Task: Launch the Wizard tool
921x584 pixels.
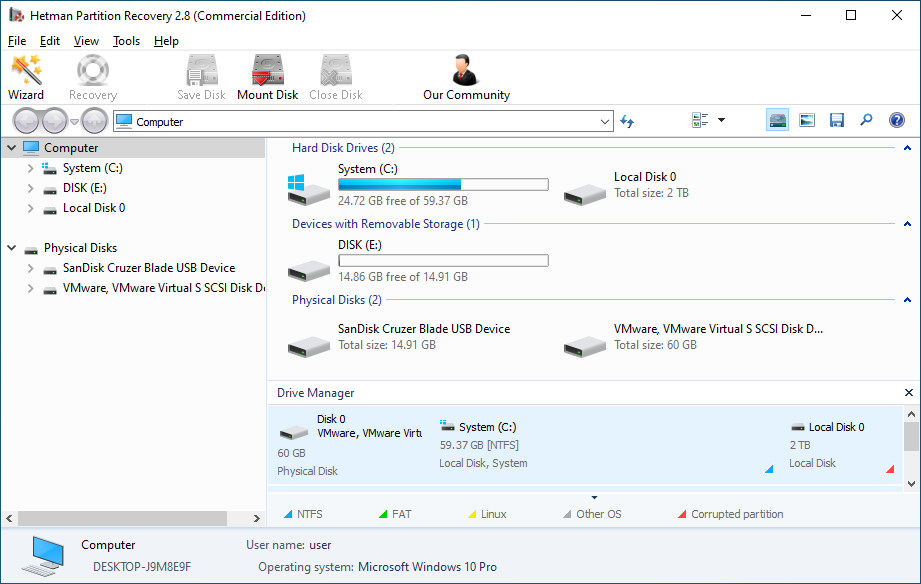Action: tap(26, 78)
